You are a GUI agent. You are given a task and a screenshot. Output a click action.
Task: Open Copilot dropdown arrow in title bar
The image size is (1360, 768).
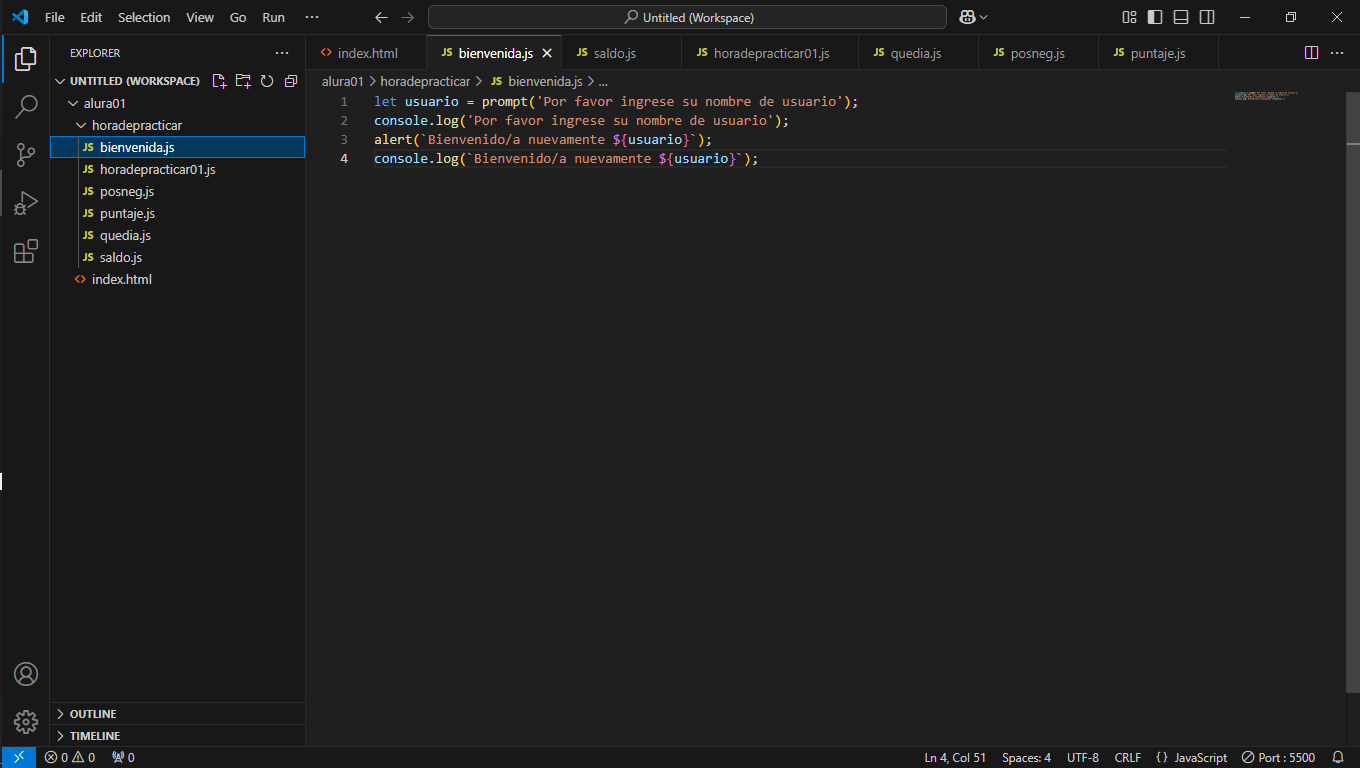[x=984, y=17]
